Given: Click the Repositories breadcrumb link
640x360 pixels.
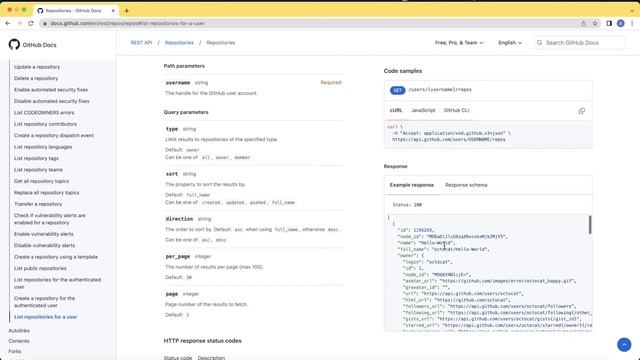Looking at the screenshot, I should 179,42.
